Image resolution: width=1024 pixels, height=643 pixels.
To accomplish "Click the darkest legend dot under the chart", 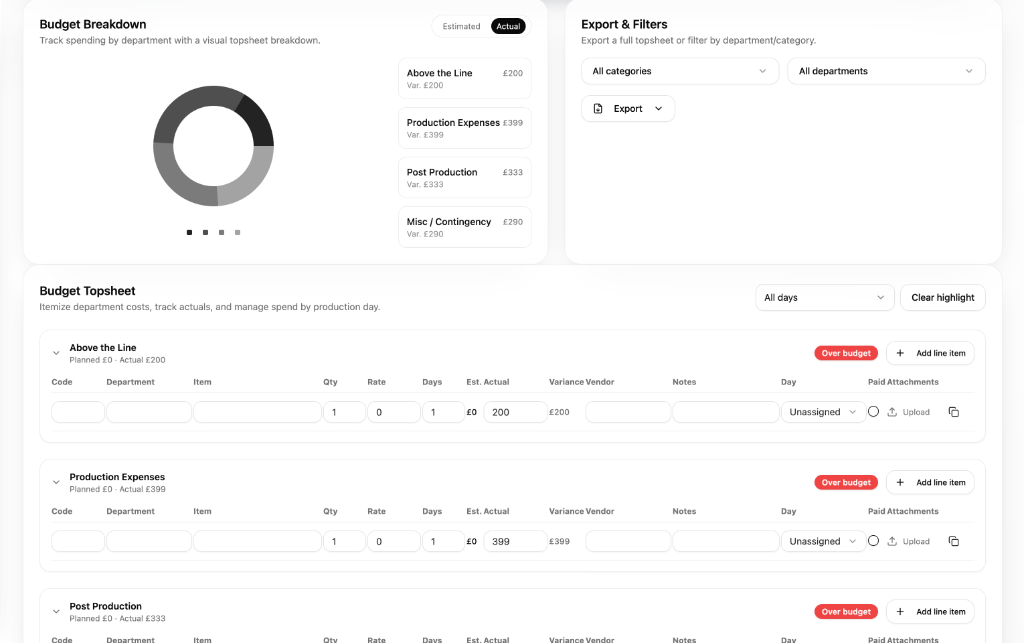I will 189,232.
